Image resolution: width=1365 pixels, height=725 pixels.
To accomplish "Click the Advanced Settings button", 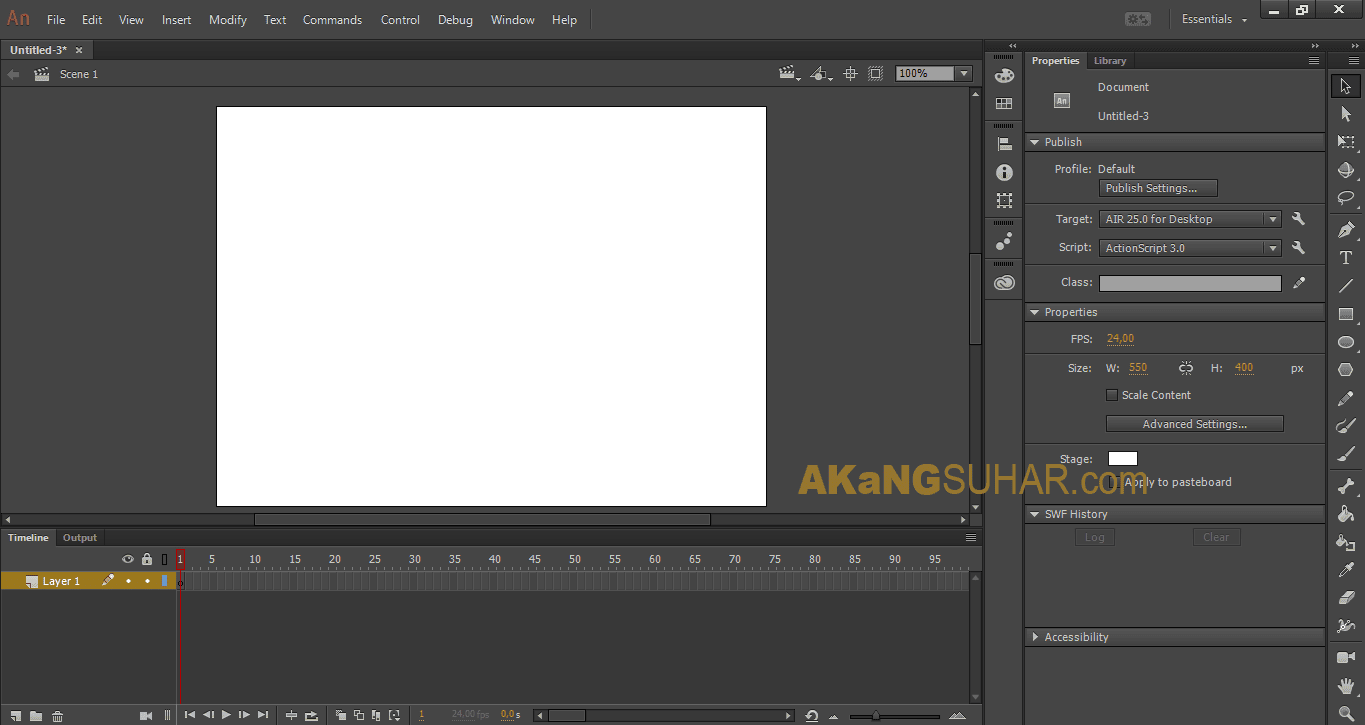I will 1195,424.
